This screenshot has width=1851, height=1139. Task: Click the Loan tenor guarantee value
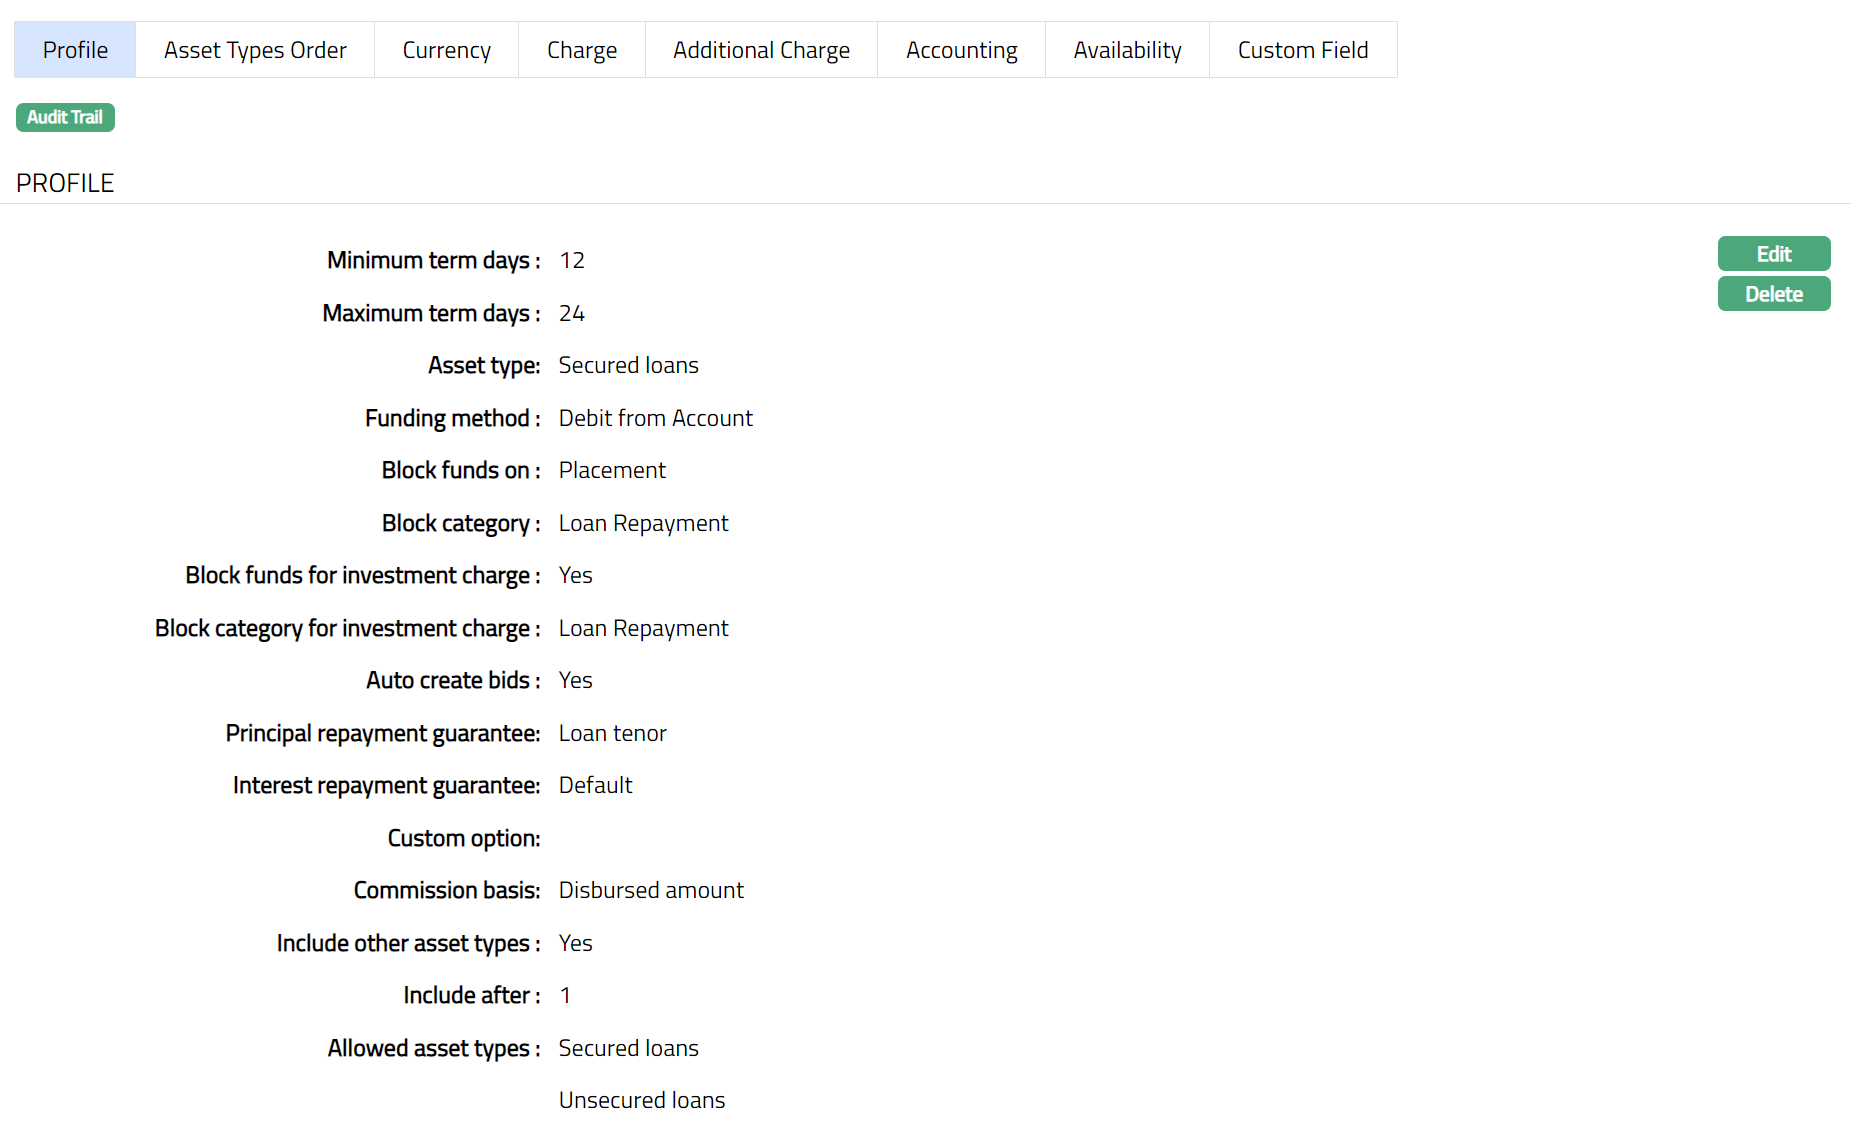[x=611, y=733]
